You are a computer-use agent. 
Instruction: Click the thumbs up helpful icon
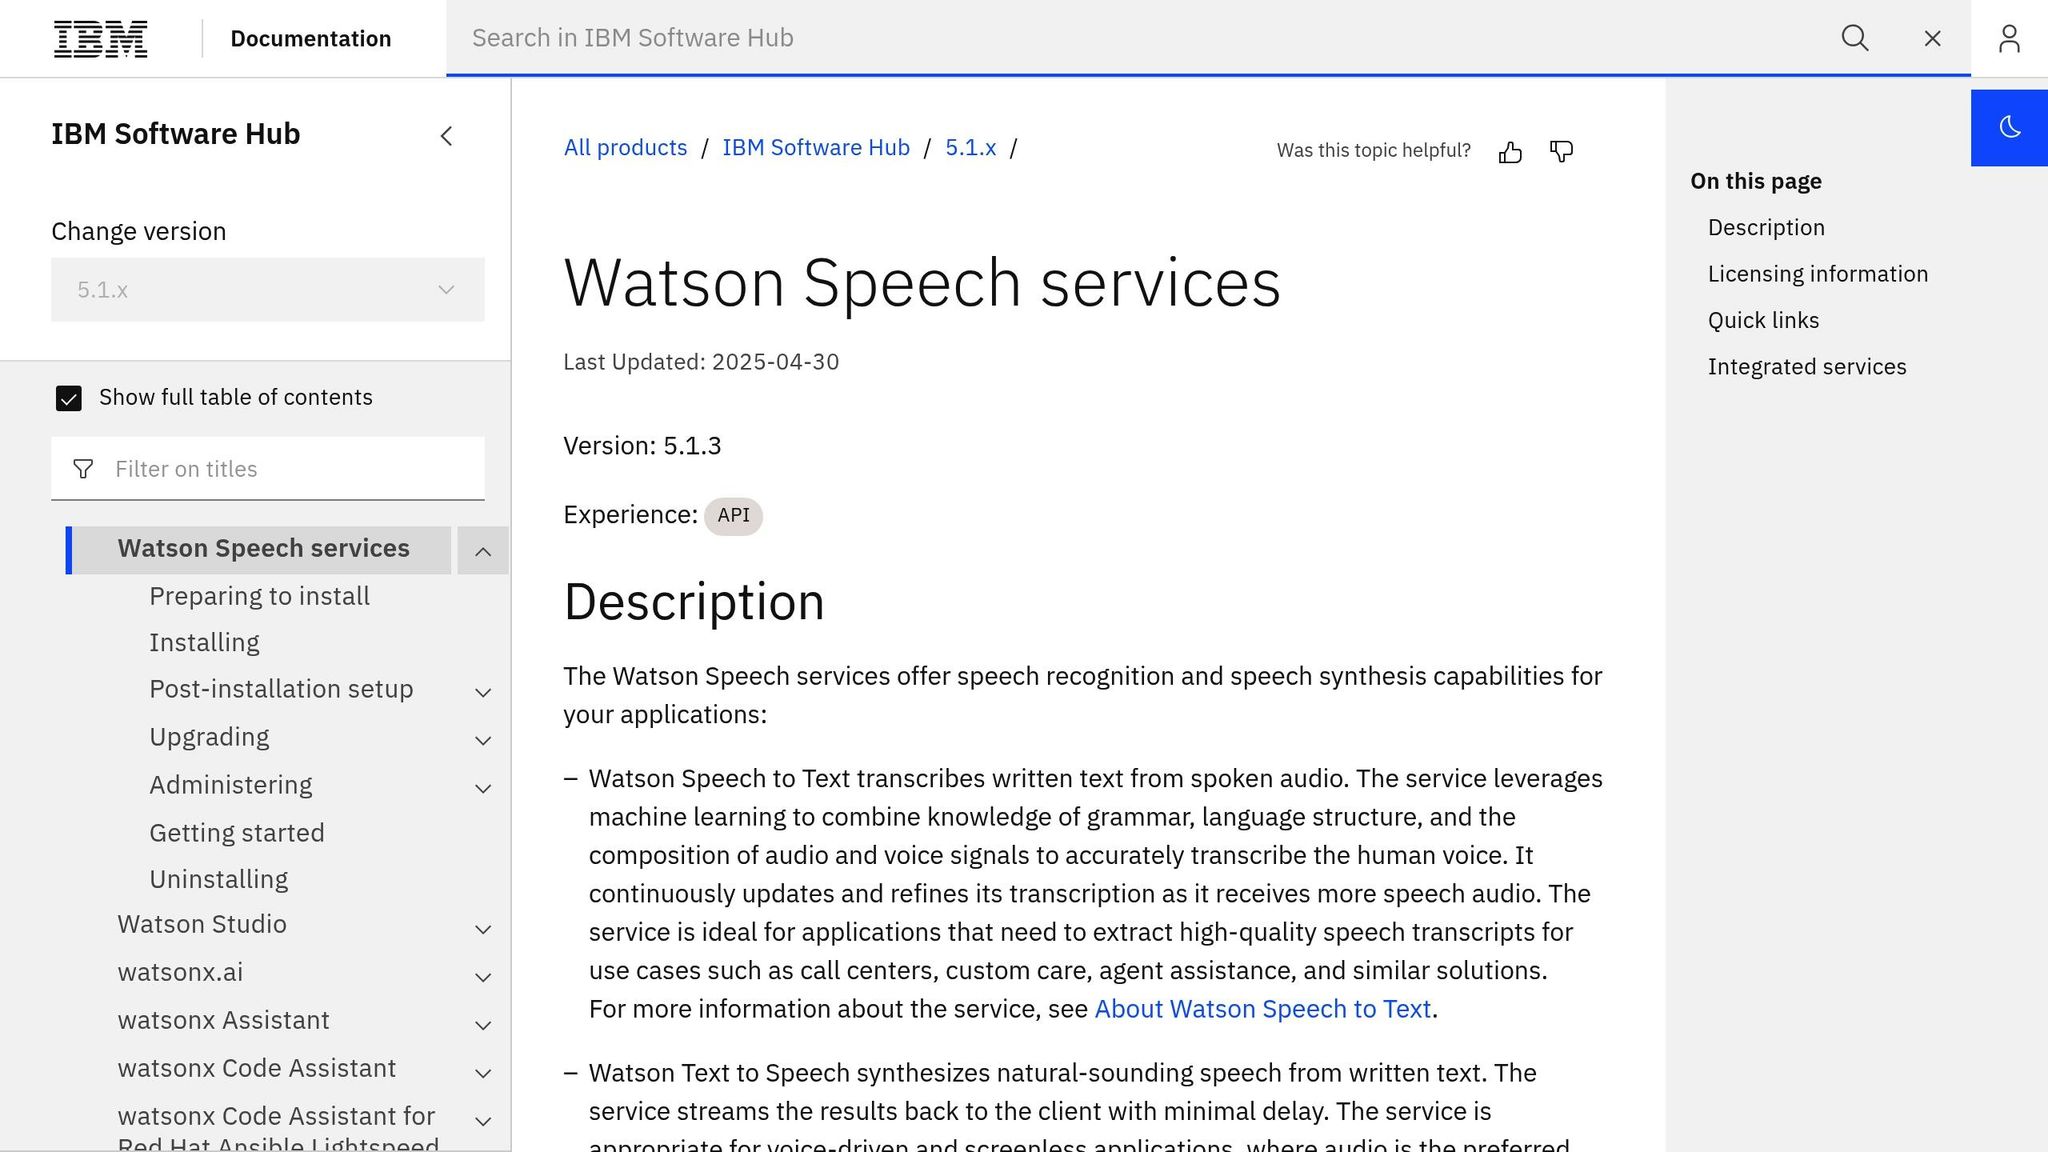[x=1510, y=151]
